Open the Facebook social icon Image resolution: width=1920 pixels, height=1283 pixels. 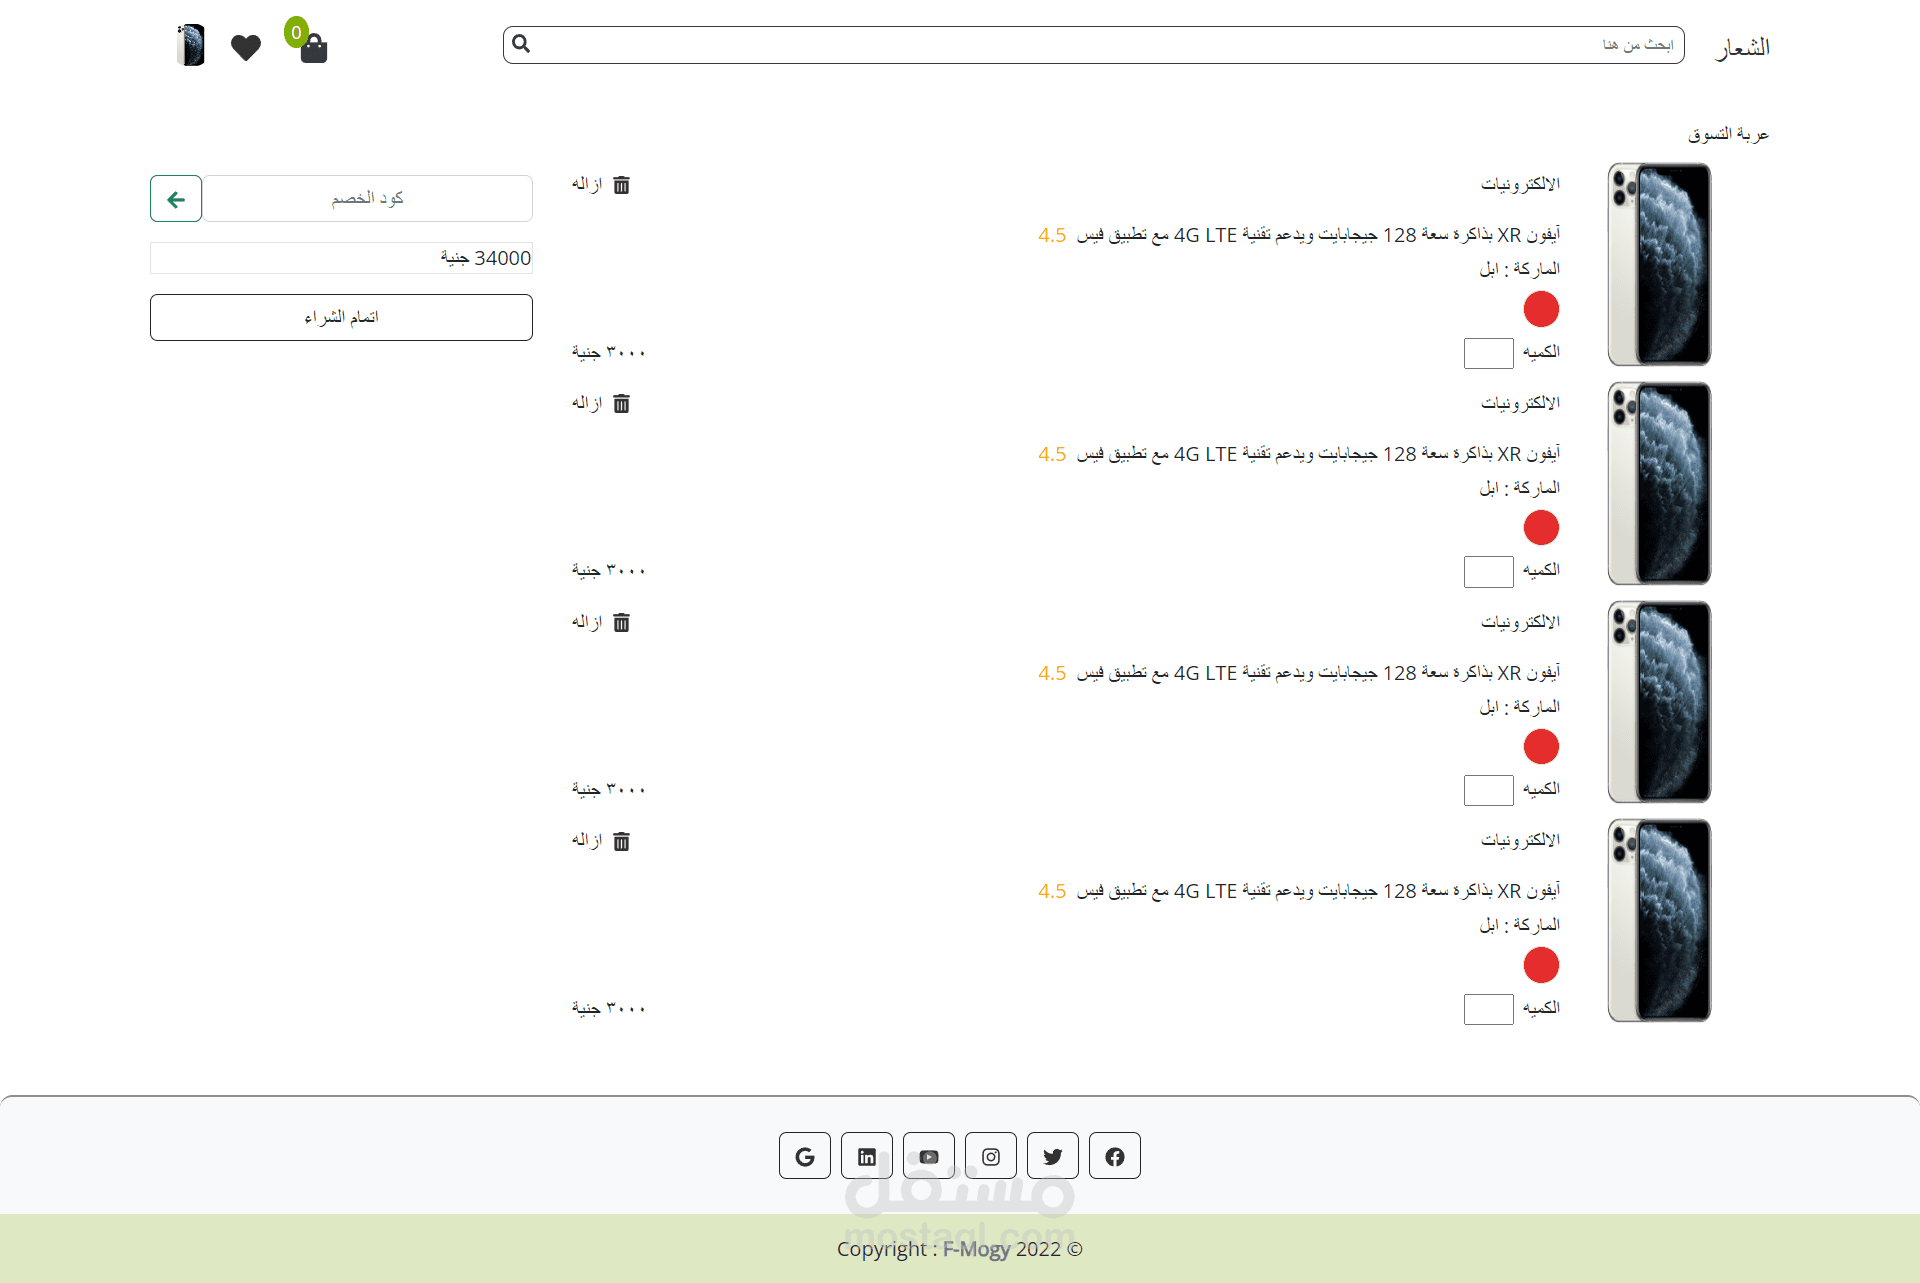[x=1114, y=1156]
